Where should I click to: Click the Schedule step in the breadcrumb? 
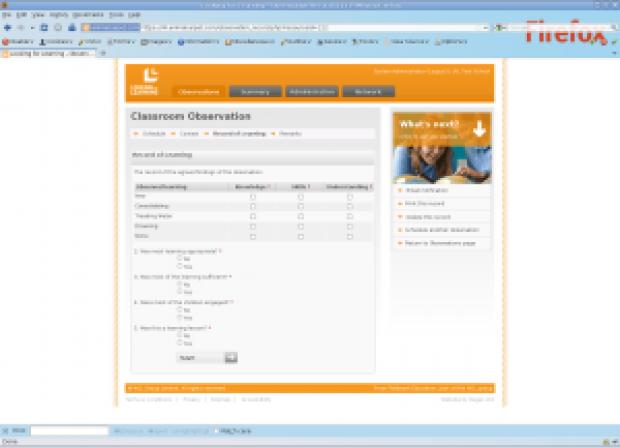[x=154, y=134]
